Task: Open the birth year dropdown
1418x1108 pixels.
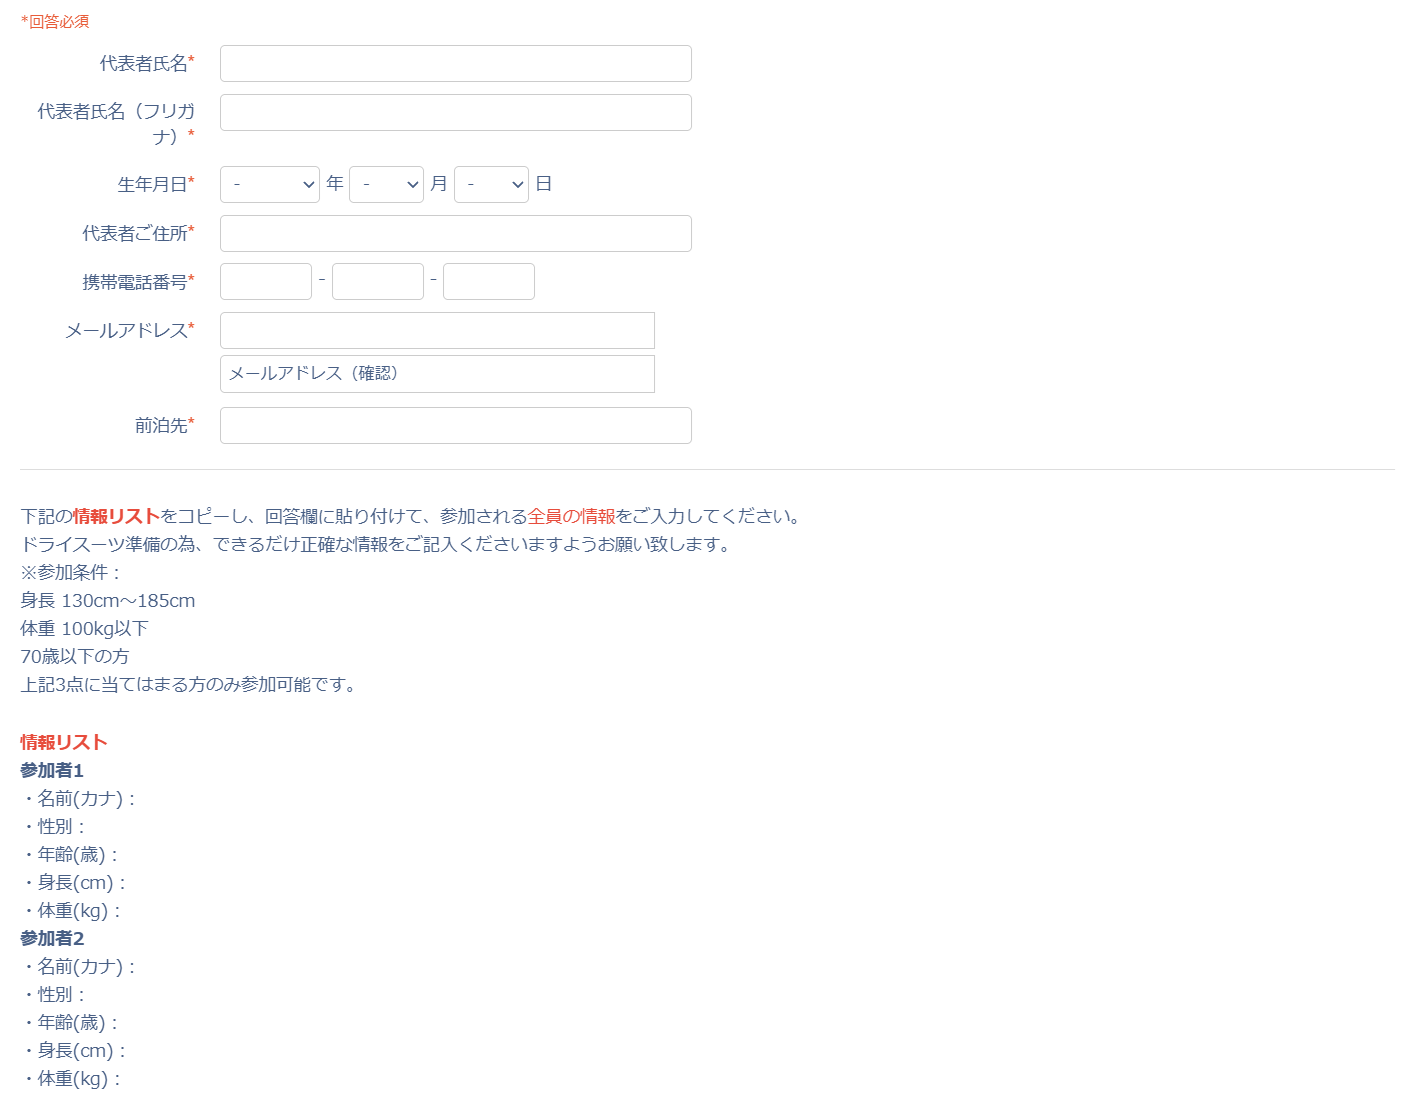Action: (269, 185)
